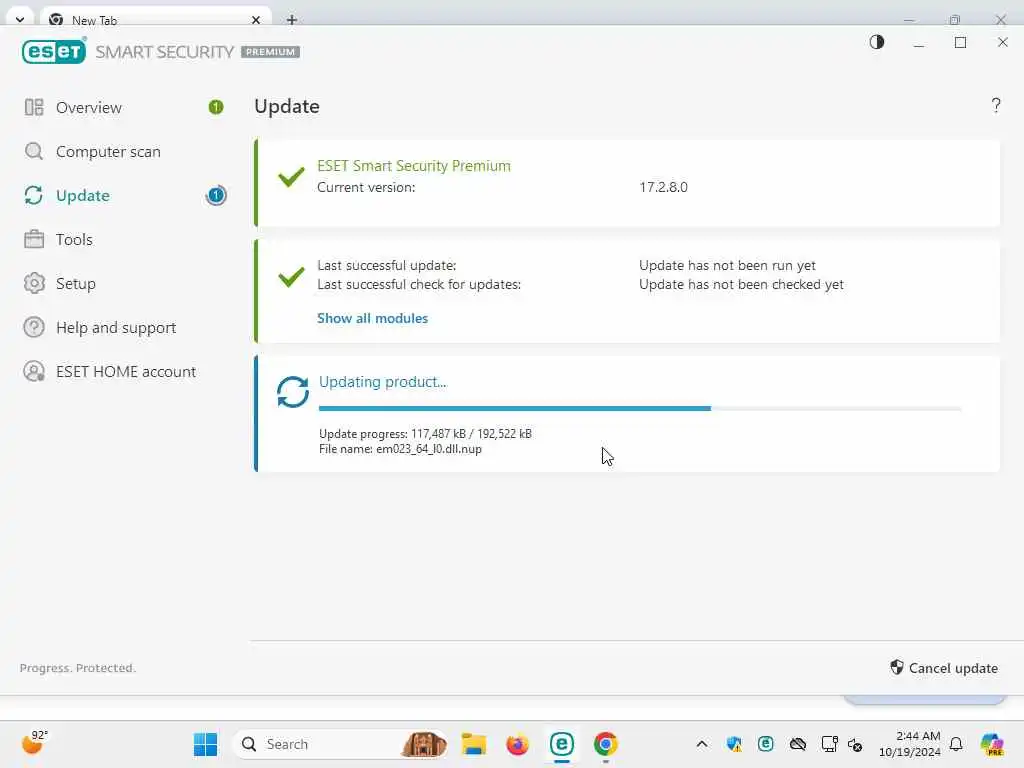Image resolution: width=1024 pixels, height=768 pixels.
Task: Click the network display tray icon
Action: point(829,744)
